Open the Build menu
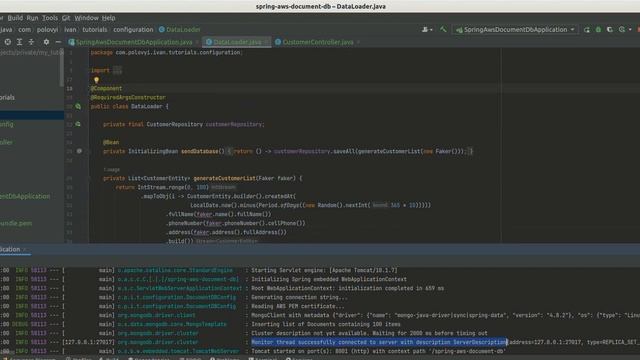This screenshot has height=360, width=640. [15, 18]
